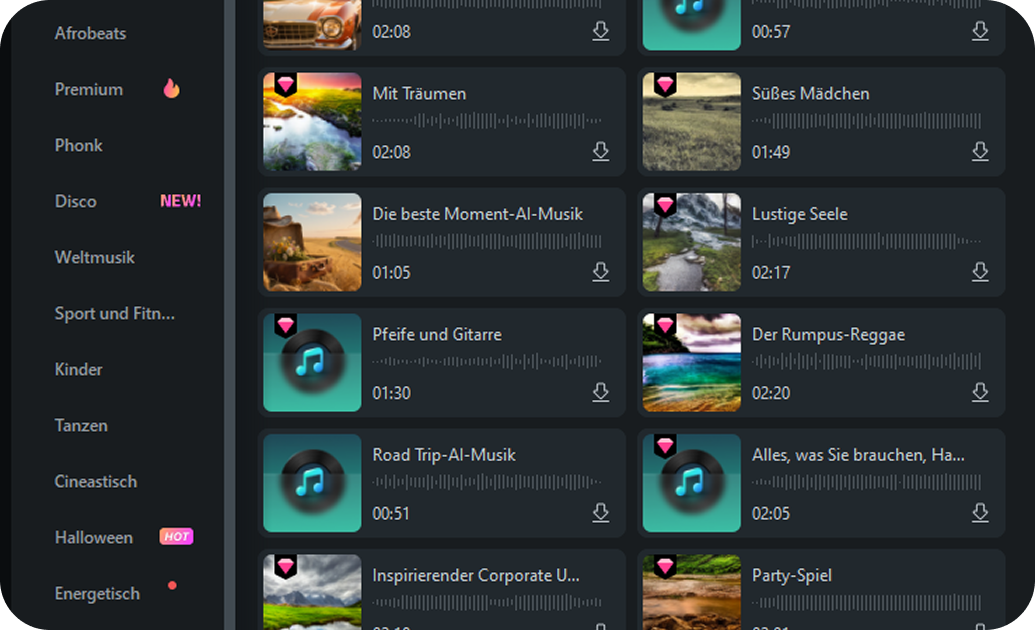Screen dimensions: 1035x630
Task: Click the "Der Rumpus-Reggae" cover thumbnail
Action: [691, 362]
